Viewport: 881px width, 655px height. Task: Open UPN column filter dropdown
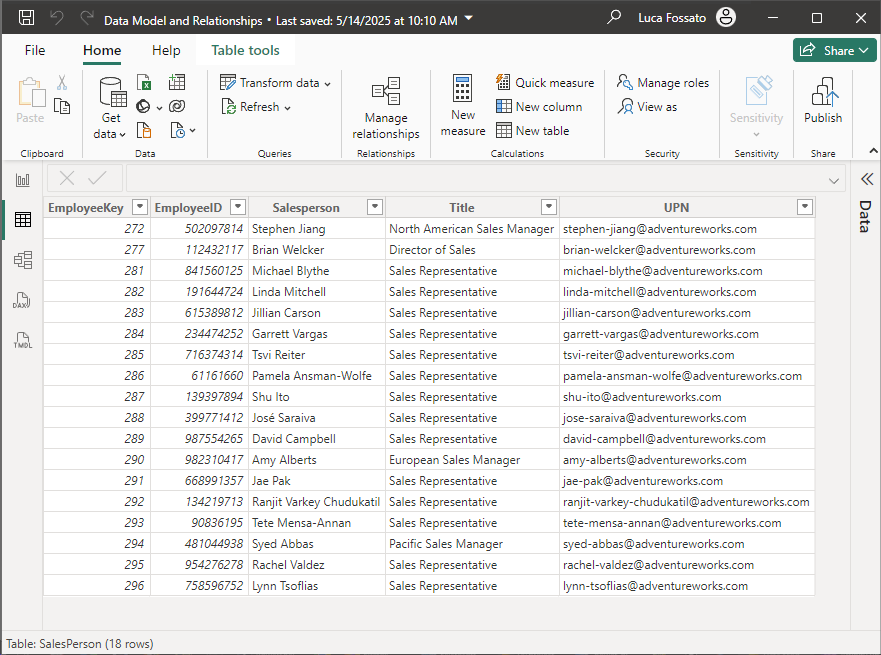805,207
